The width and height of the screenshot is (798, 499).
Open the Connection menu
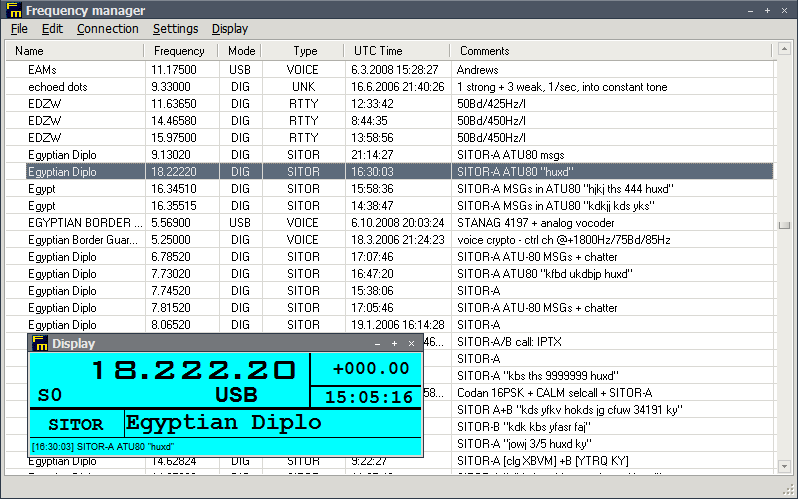tap(107, 29)
